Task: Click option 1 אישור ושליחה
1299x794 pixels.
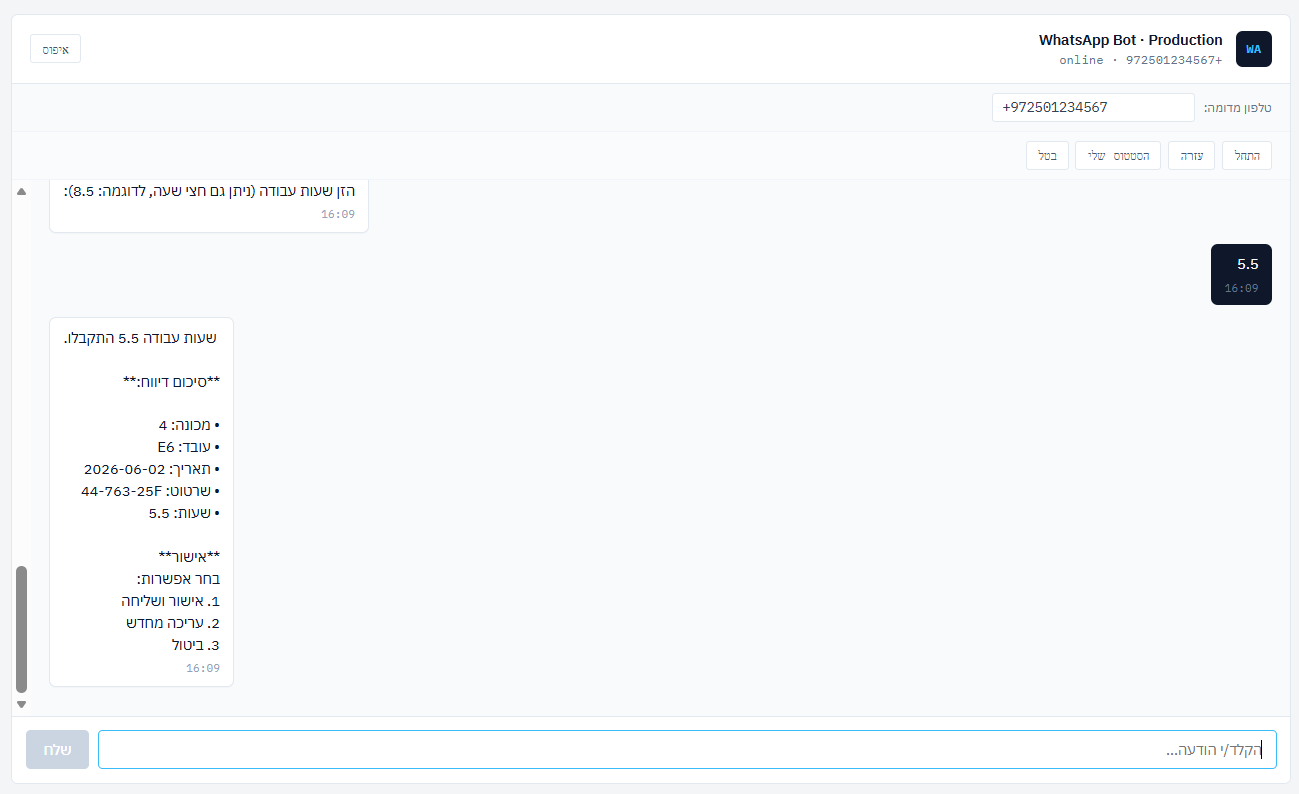Action: pyautogui.click(x=170, y=601)
